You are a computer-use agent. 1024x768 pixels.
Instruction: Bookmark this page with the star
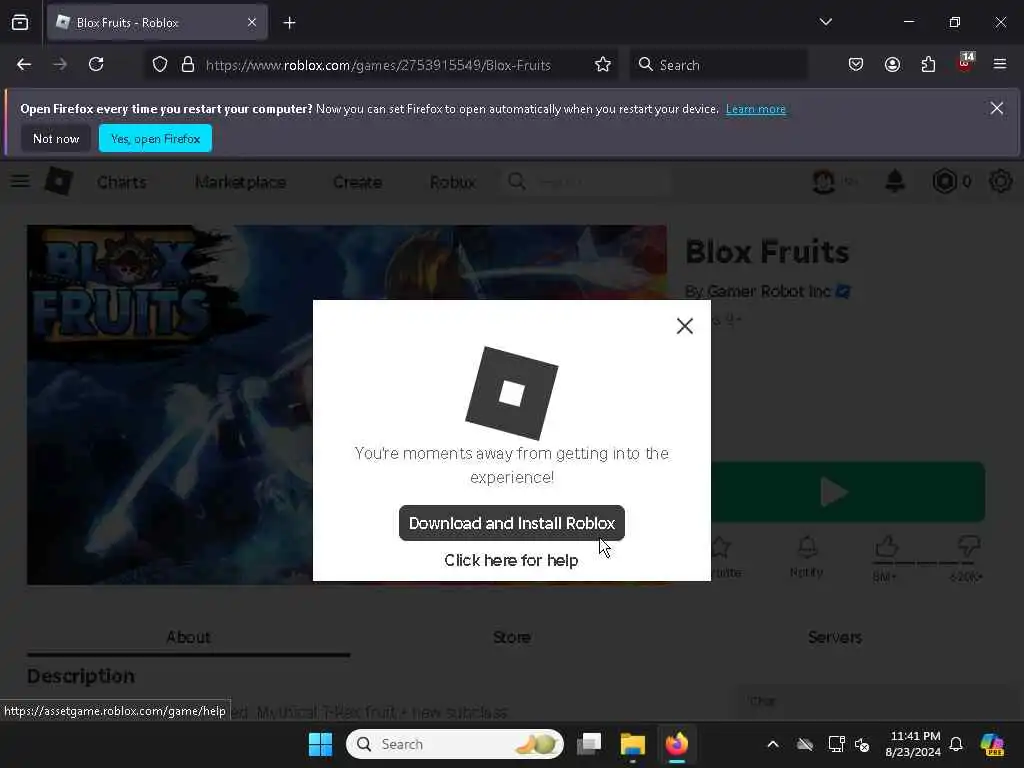pyautogui.click(x=603, y=65)
